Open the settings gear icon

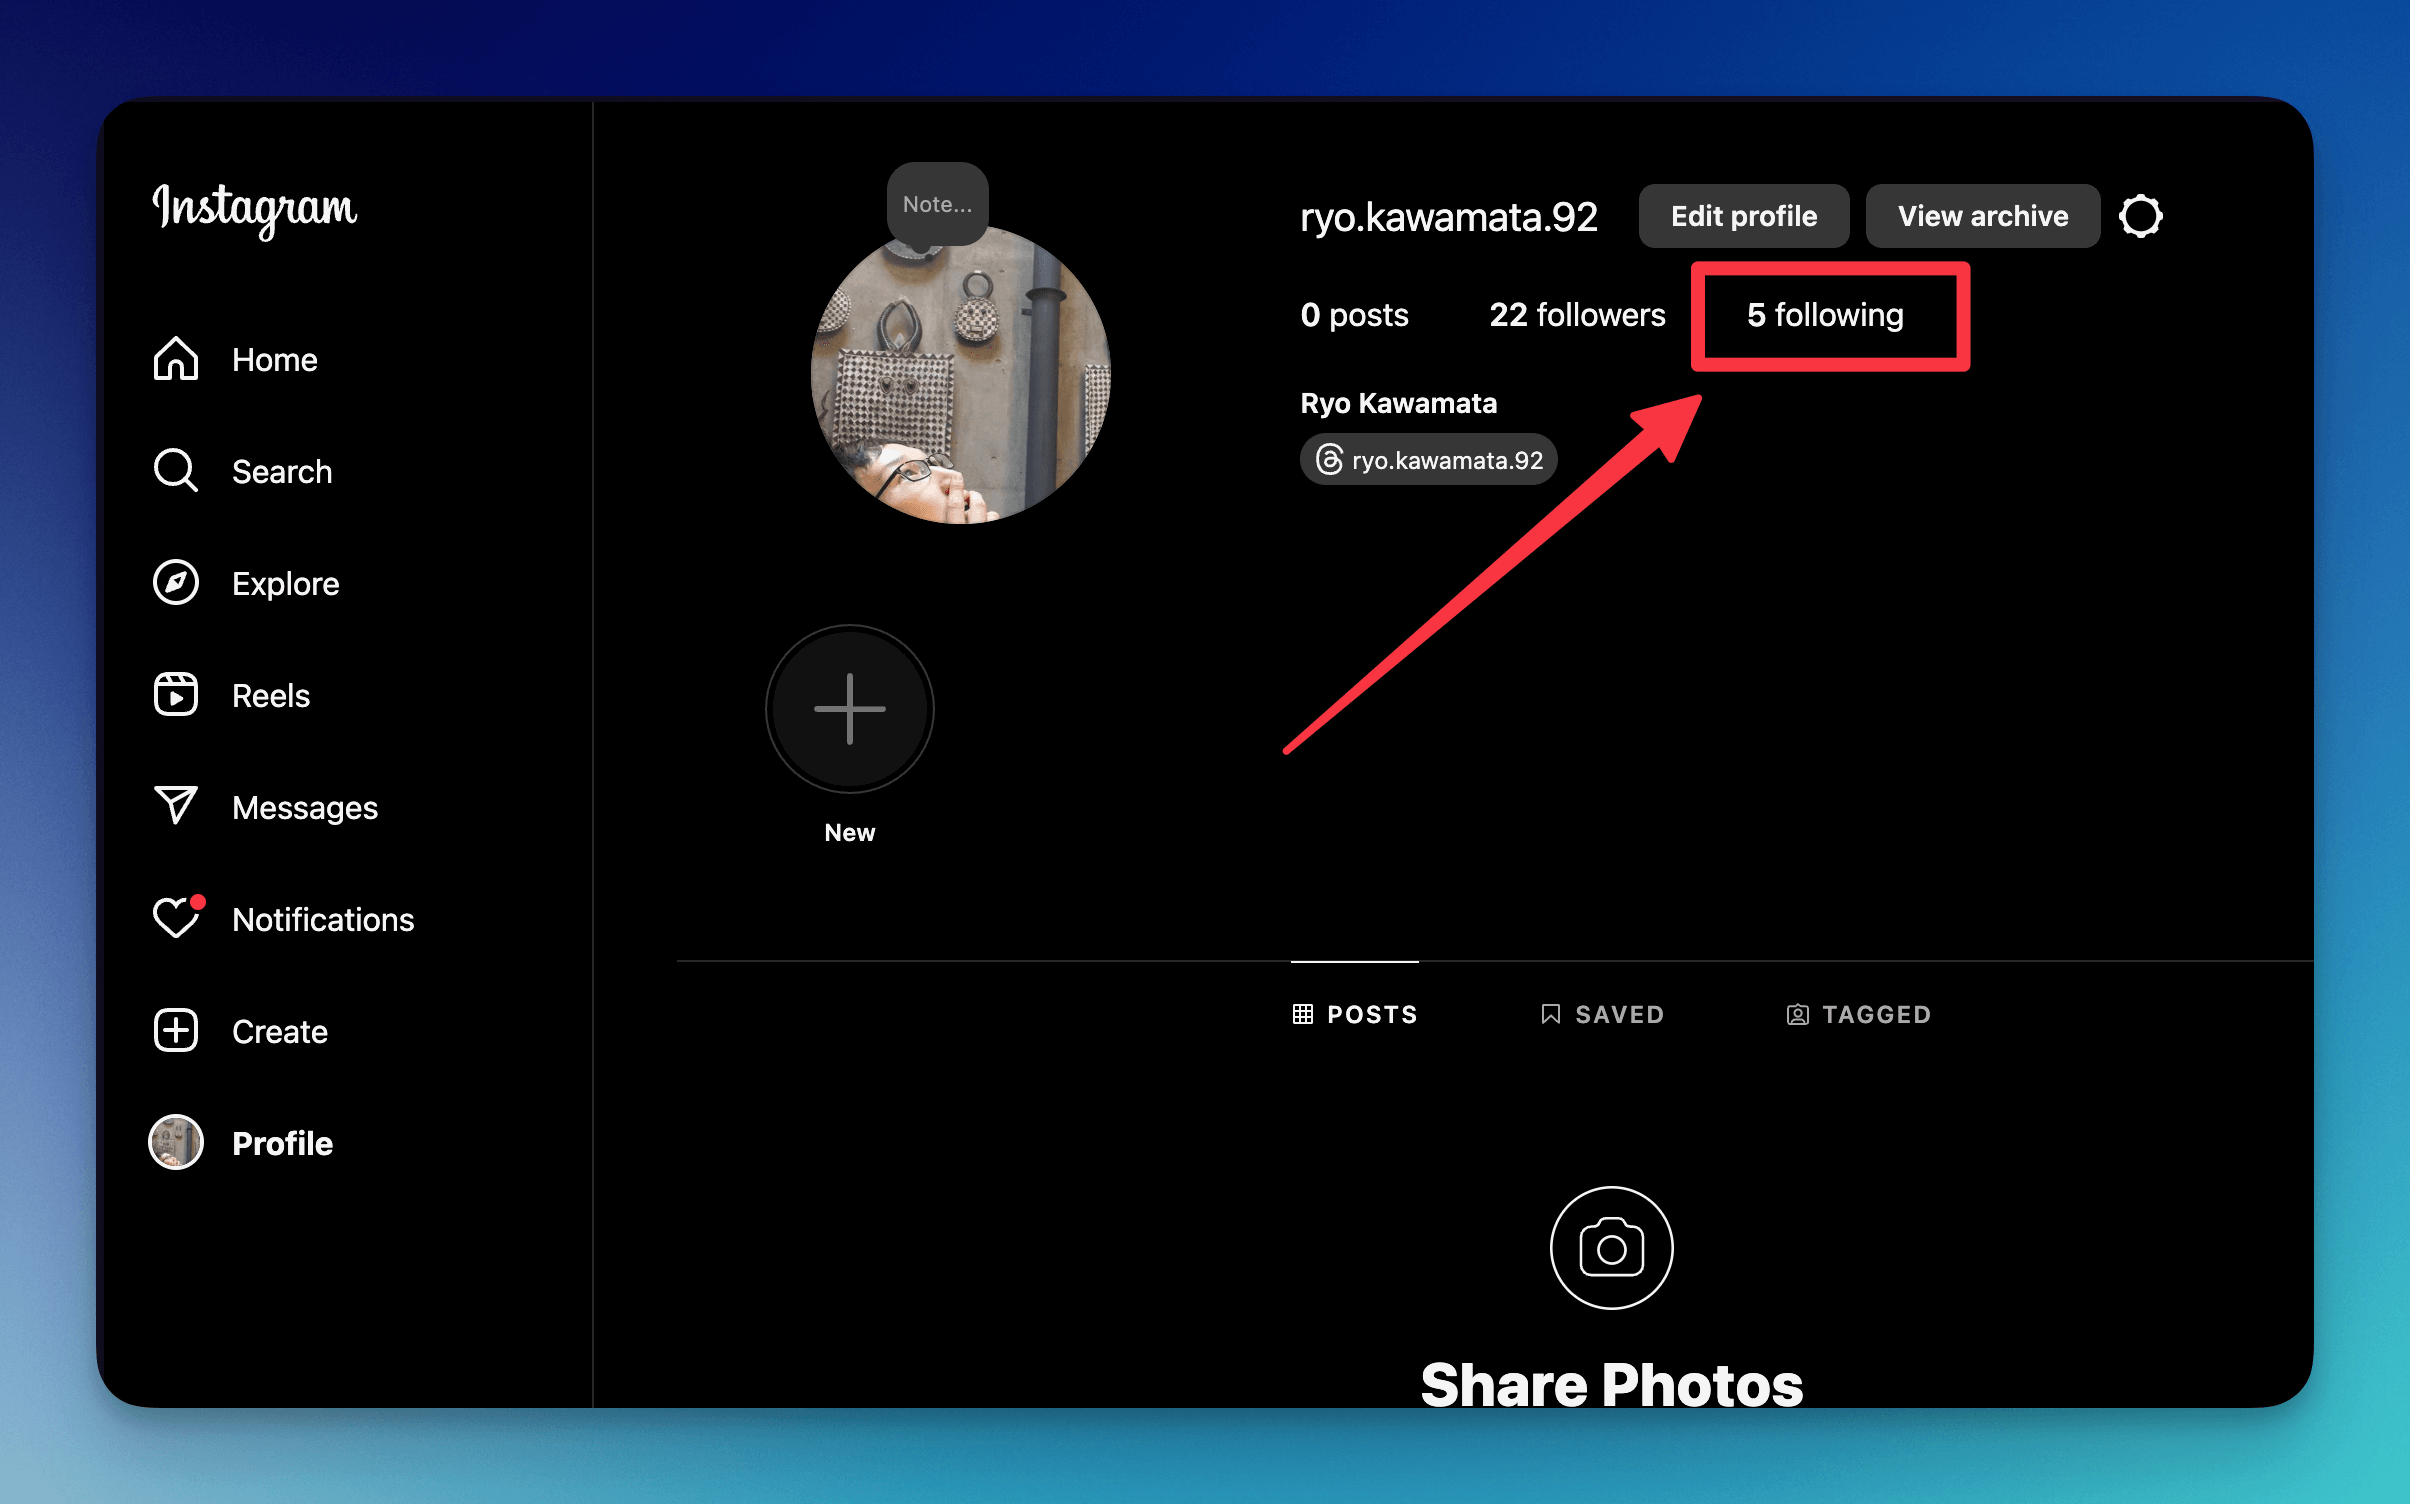[x=2140, y=216]
